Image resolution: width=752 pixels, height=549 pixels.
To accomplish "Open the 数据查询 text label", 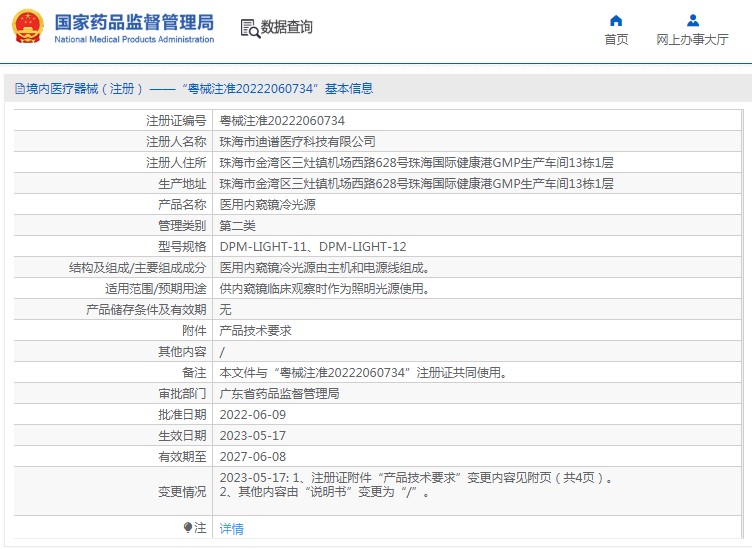I will pyautogui.click(x=286, y=28).
